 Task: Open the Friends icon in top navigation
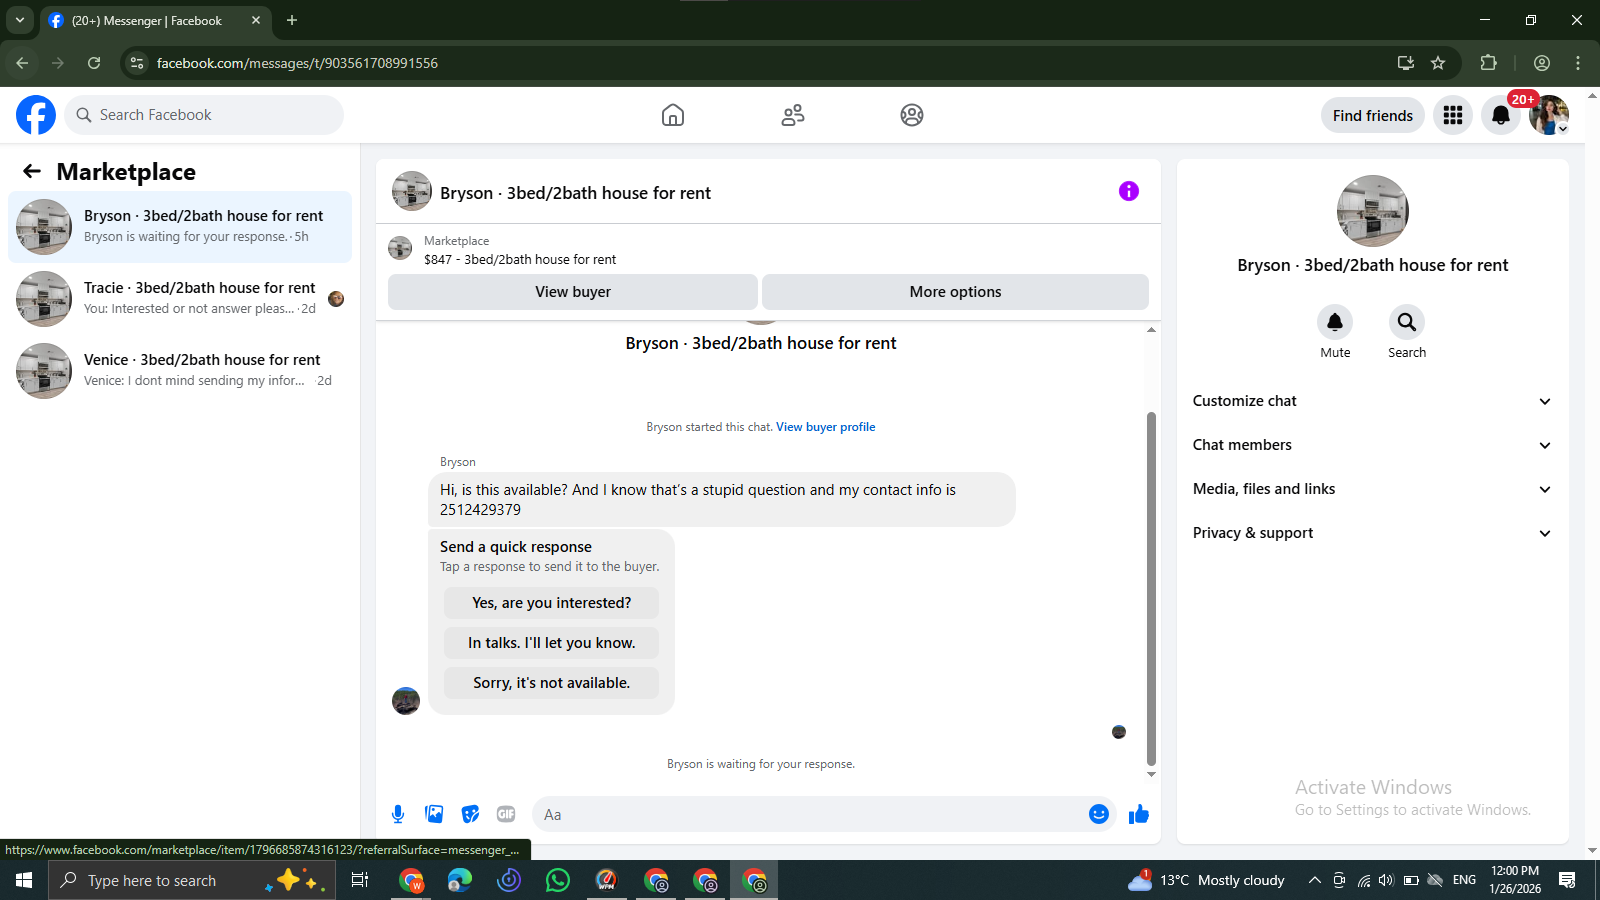pos(793,115)
